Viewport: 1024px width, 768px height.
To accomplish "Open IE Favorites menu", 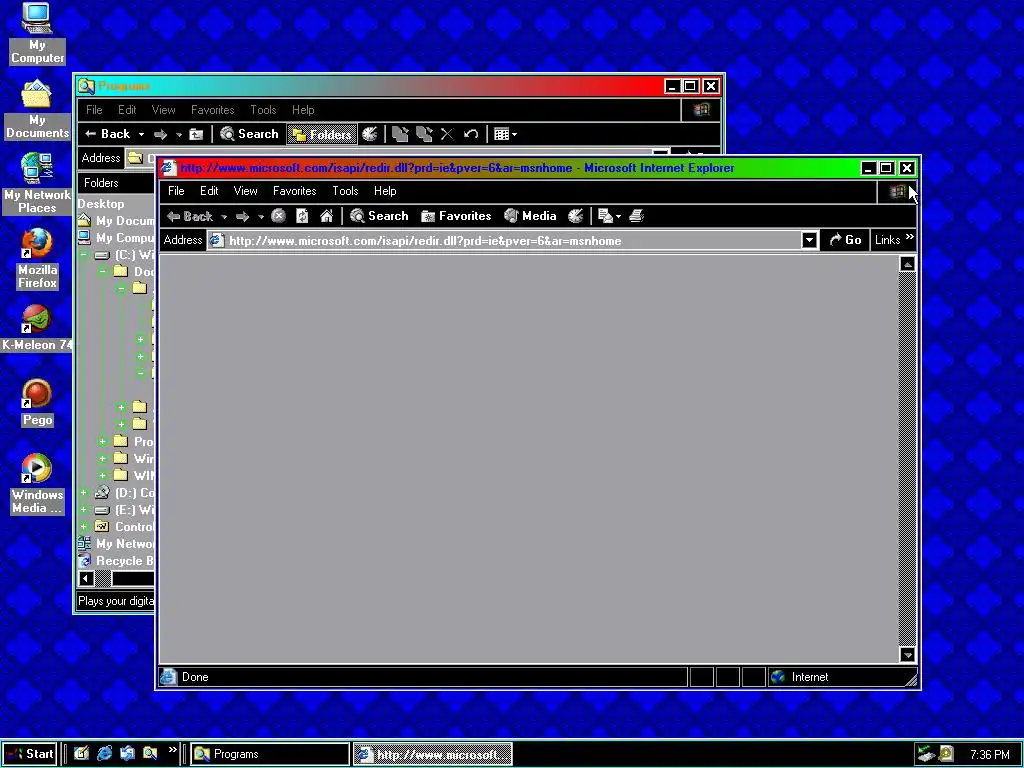I will click(x=295, y=191).
